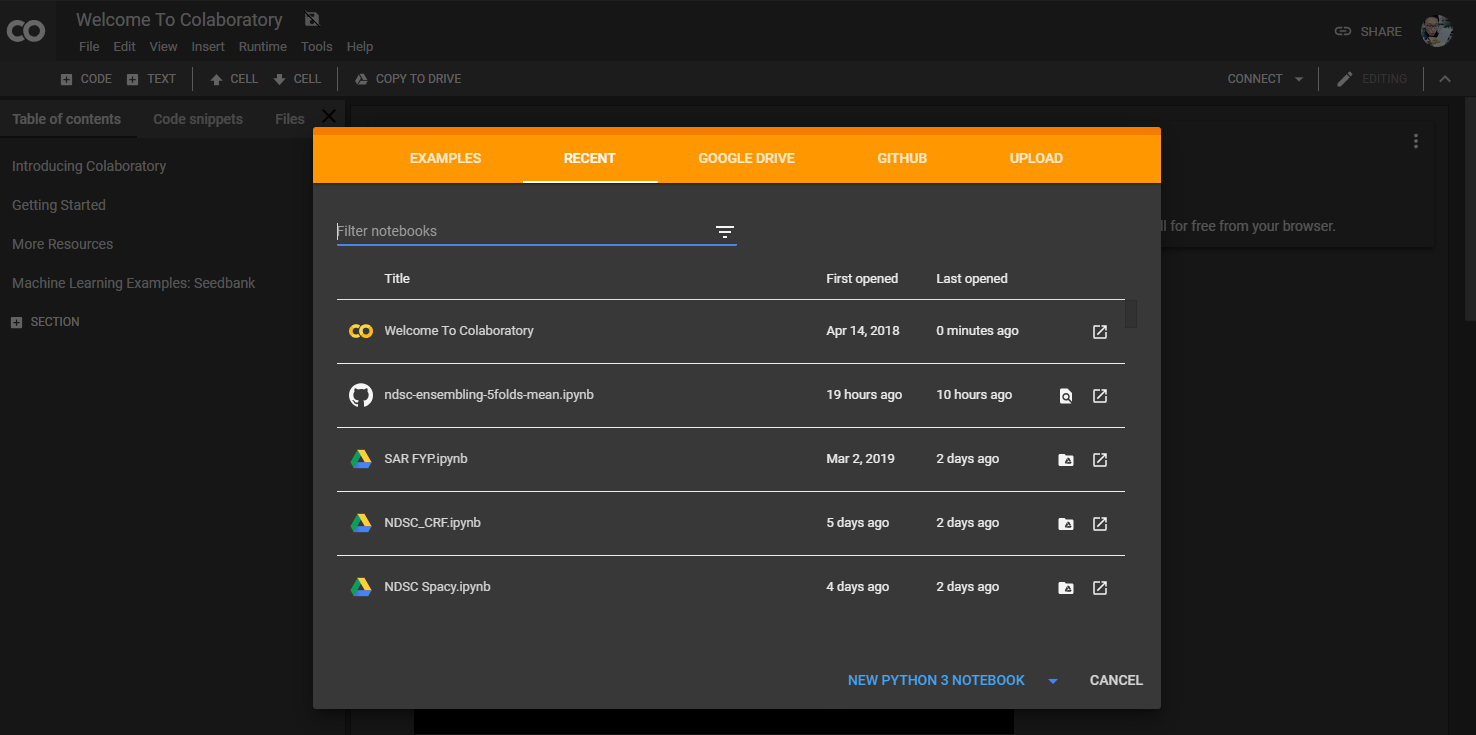Open NDSC Spacy.ipynb in new tab icon
The image size is (1476, 735).
pos(1100,588)
